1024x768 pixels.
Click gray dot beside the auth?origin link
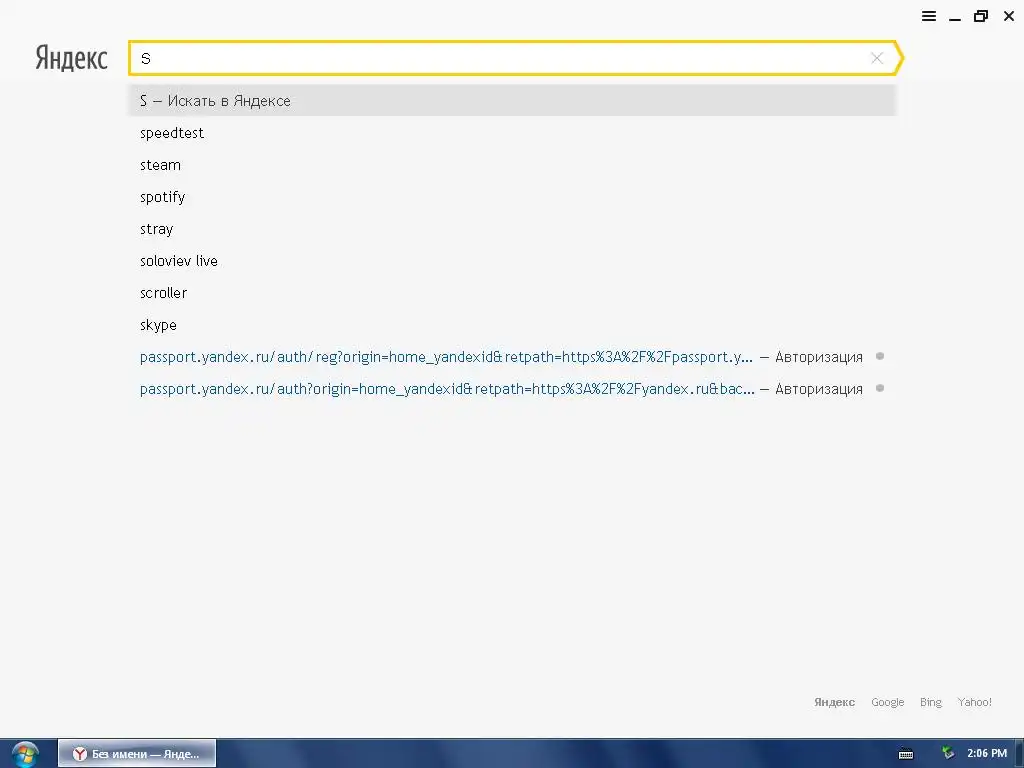point(880,389)
